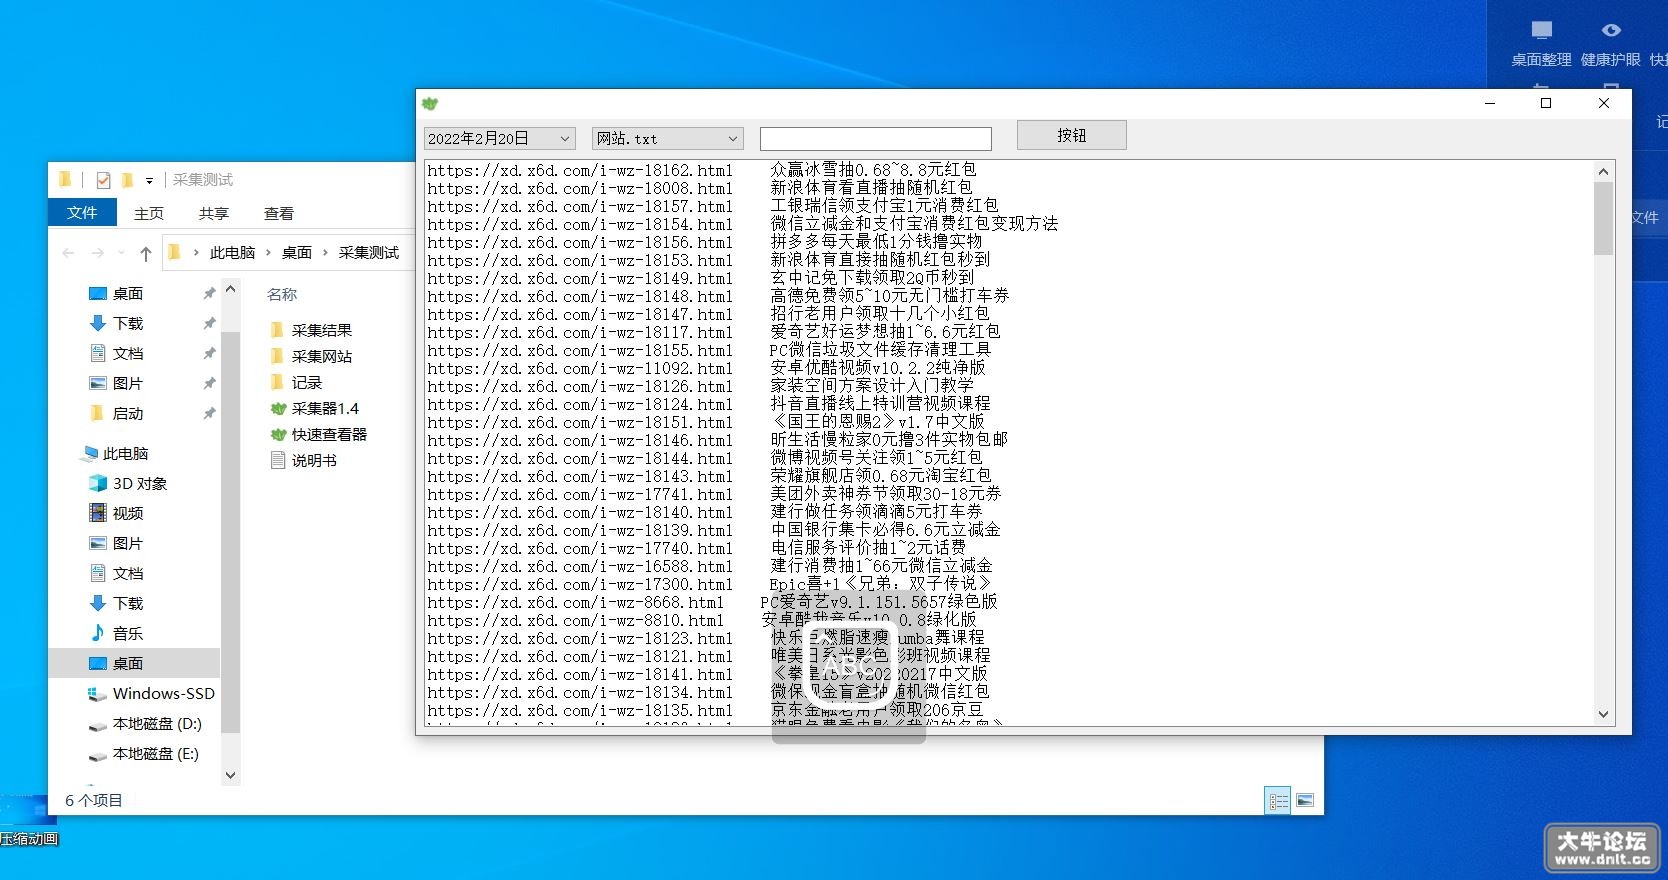Open the 共享 ribbon tab
This screenshot has height=880, width=1668.
pyautogui.click(x=213, y=214)
